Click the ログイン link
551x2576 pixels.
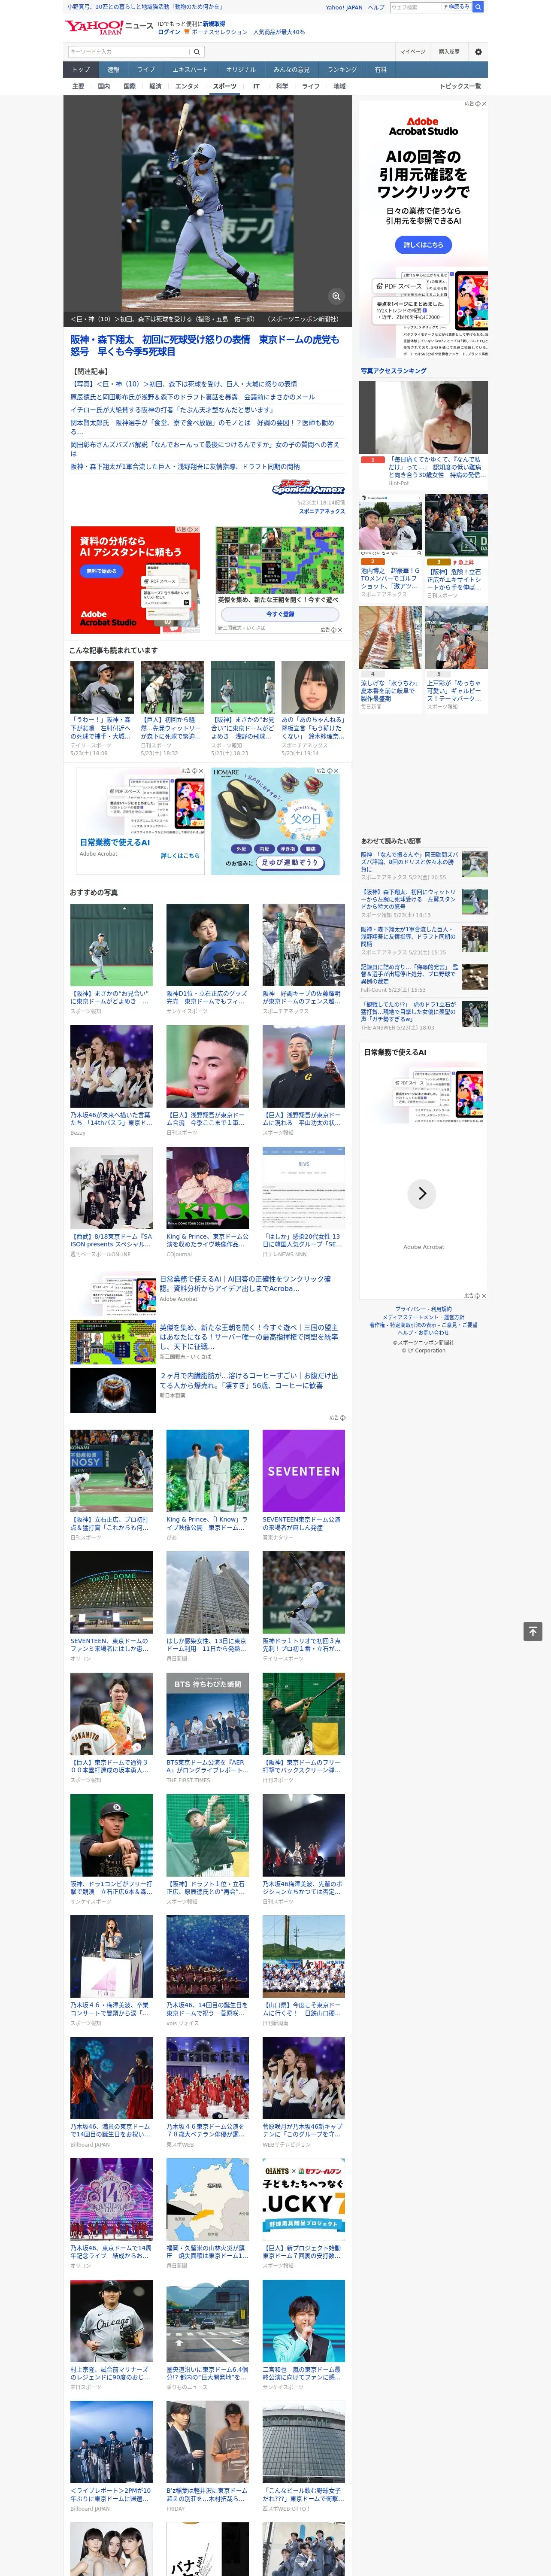[x=169, y=32]
